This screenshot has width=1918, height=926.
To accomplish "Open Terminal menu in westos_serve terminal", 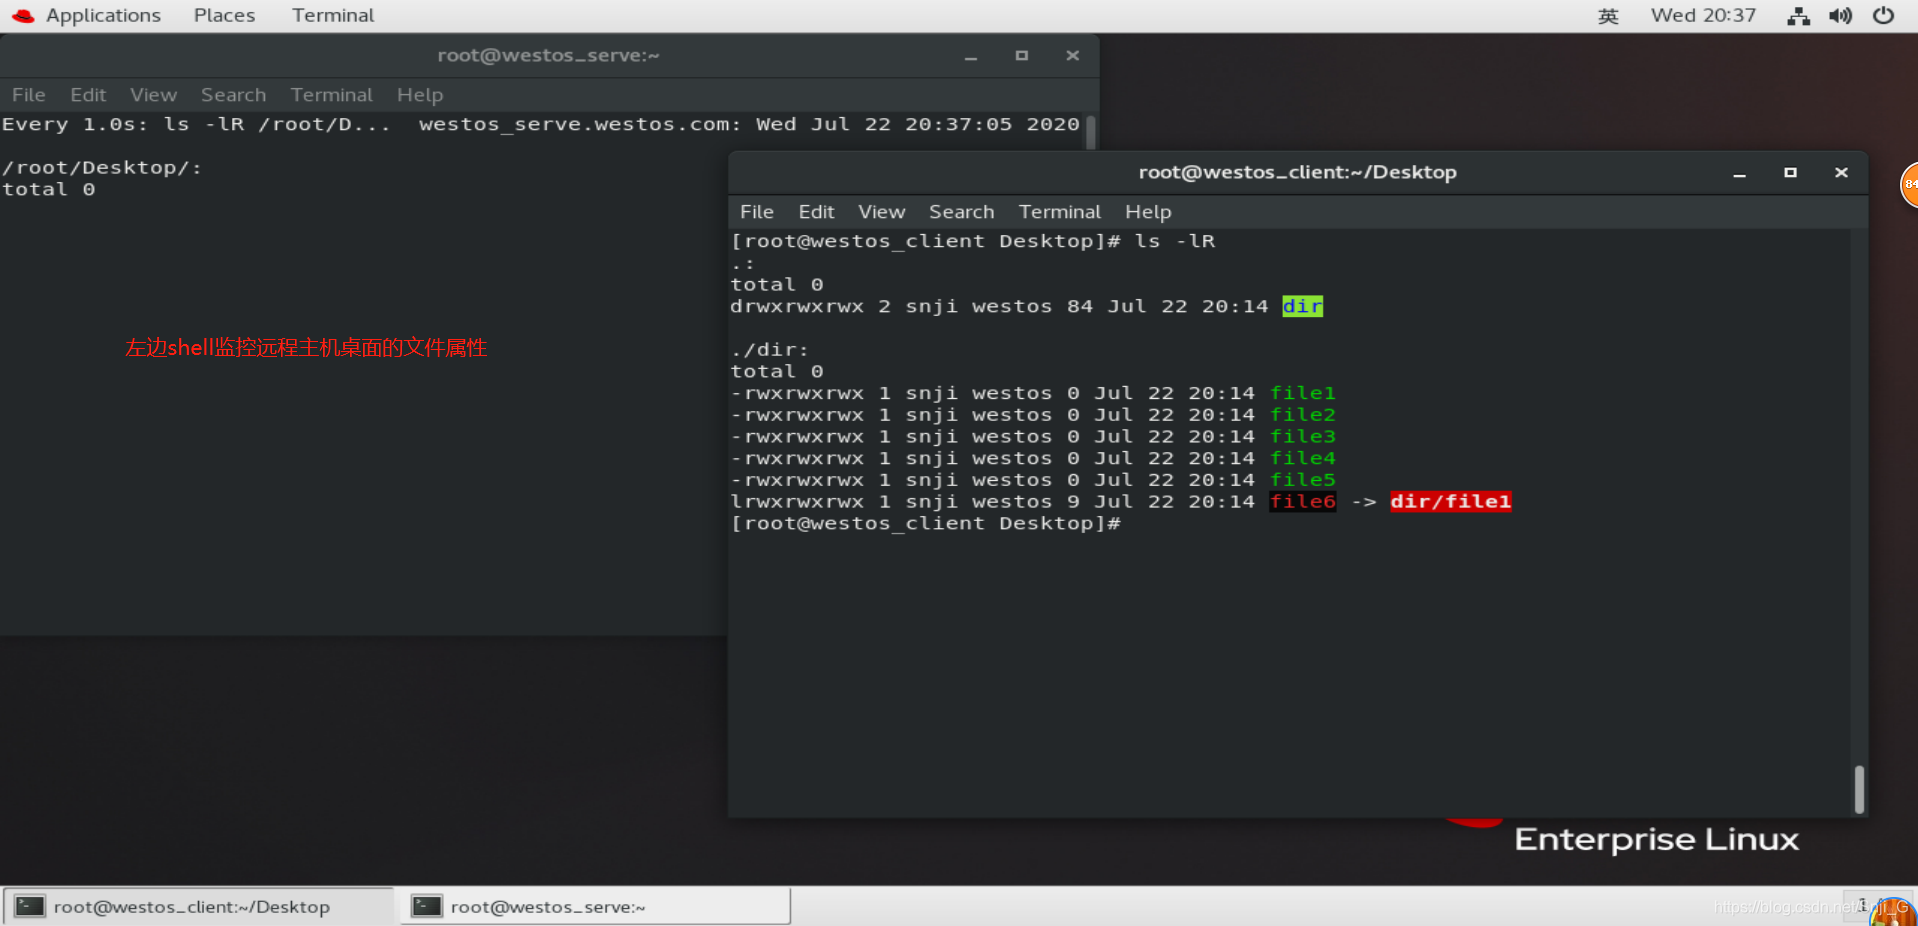I will (x=331, y=95).
